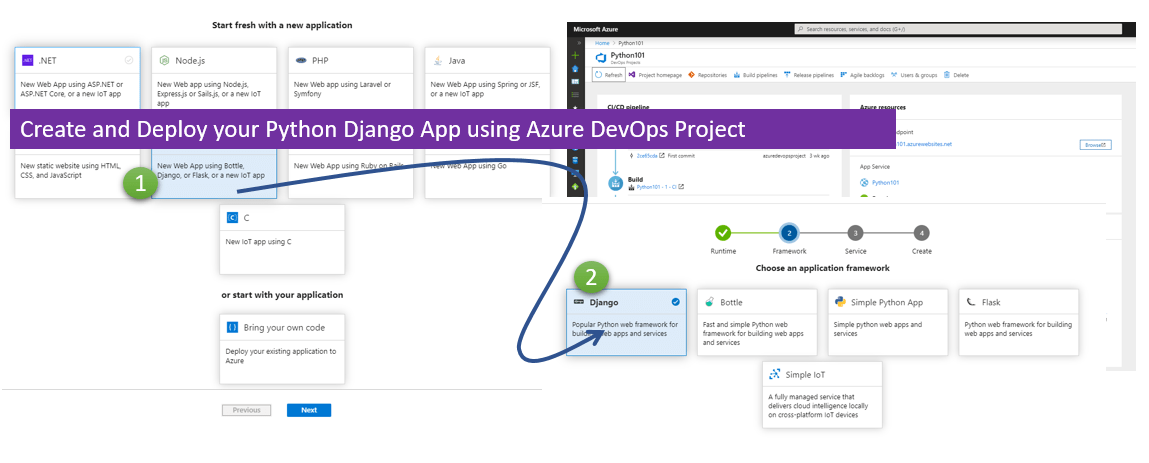Open the Azure portal Home sidebar icon

pos(575,69)
